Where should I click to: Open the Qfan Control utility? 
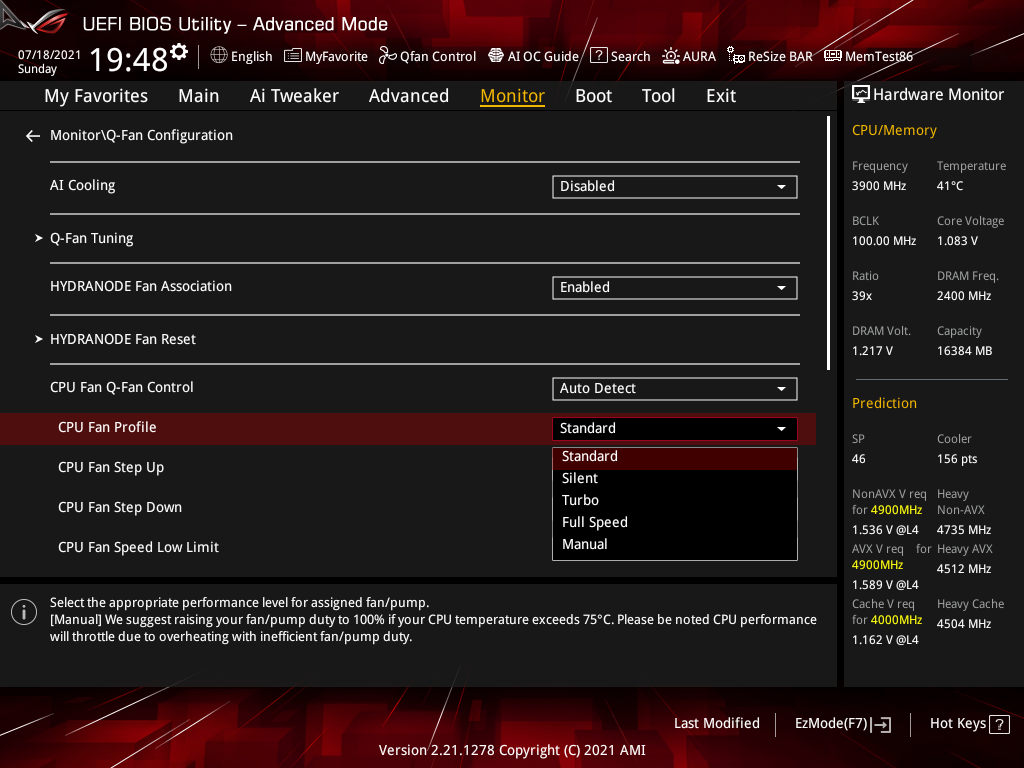[427, 56]
